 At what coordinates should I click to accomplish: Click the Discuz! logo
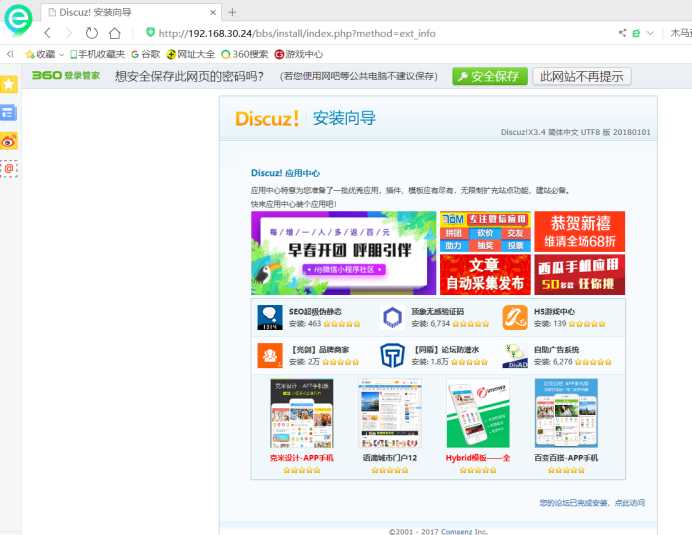tap(267, 119)
